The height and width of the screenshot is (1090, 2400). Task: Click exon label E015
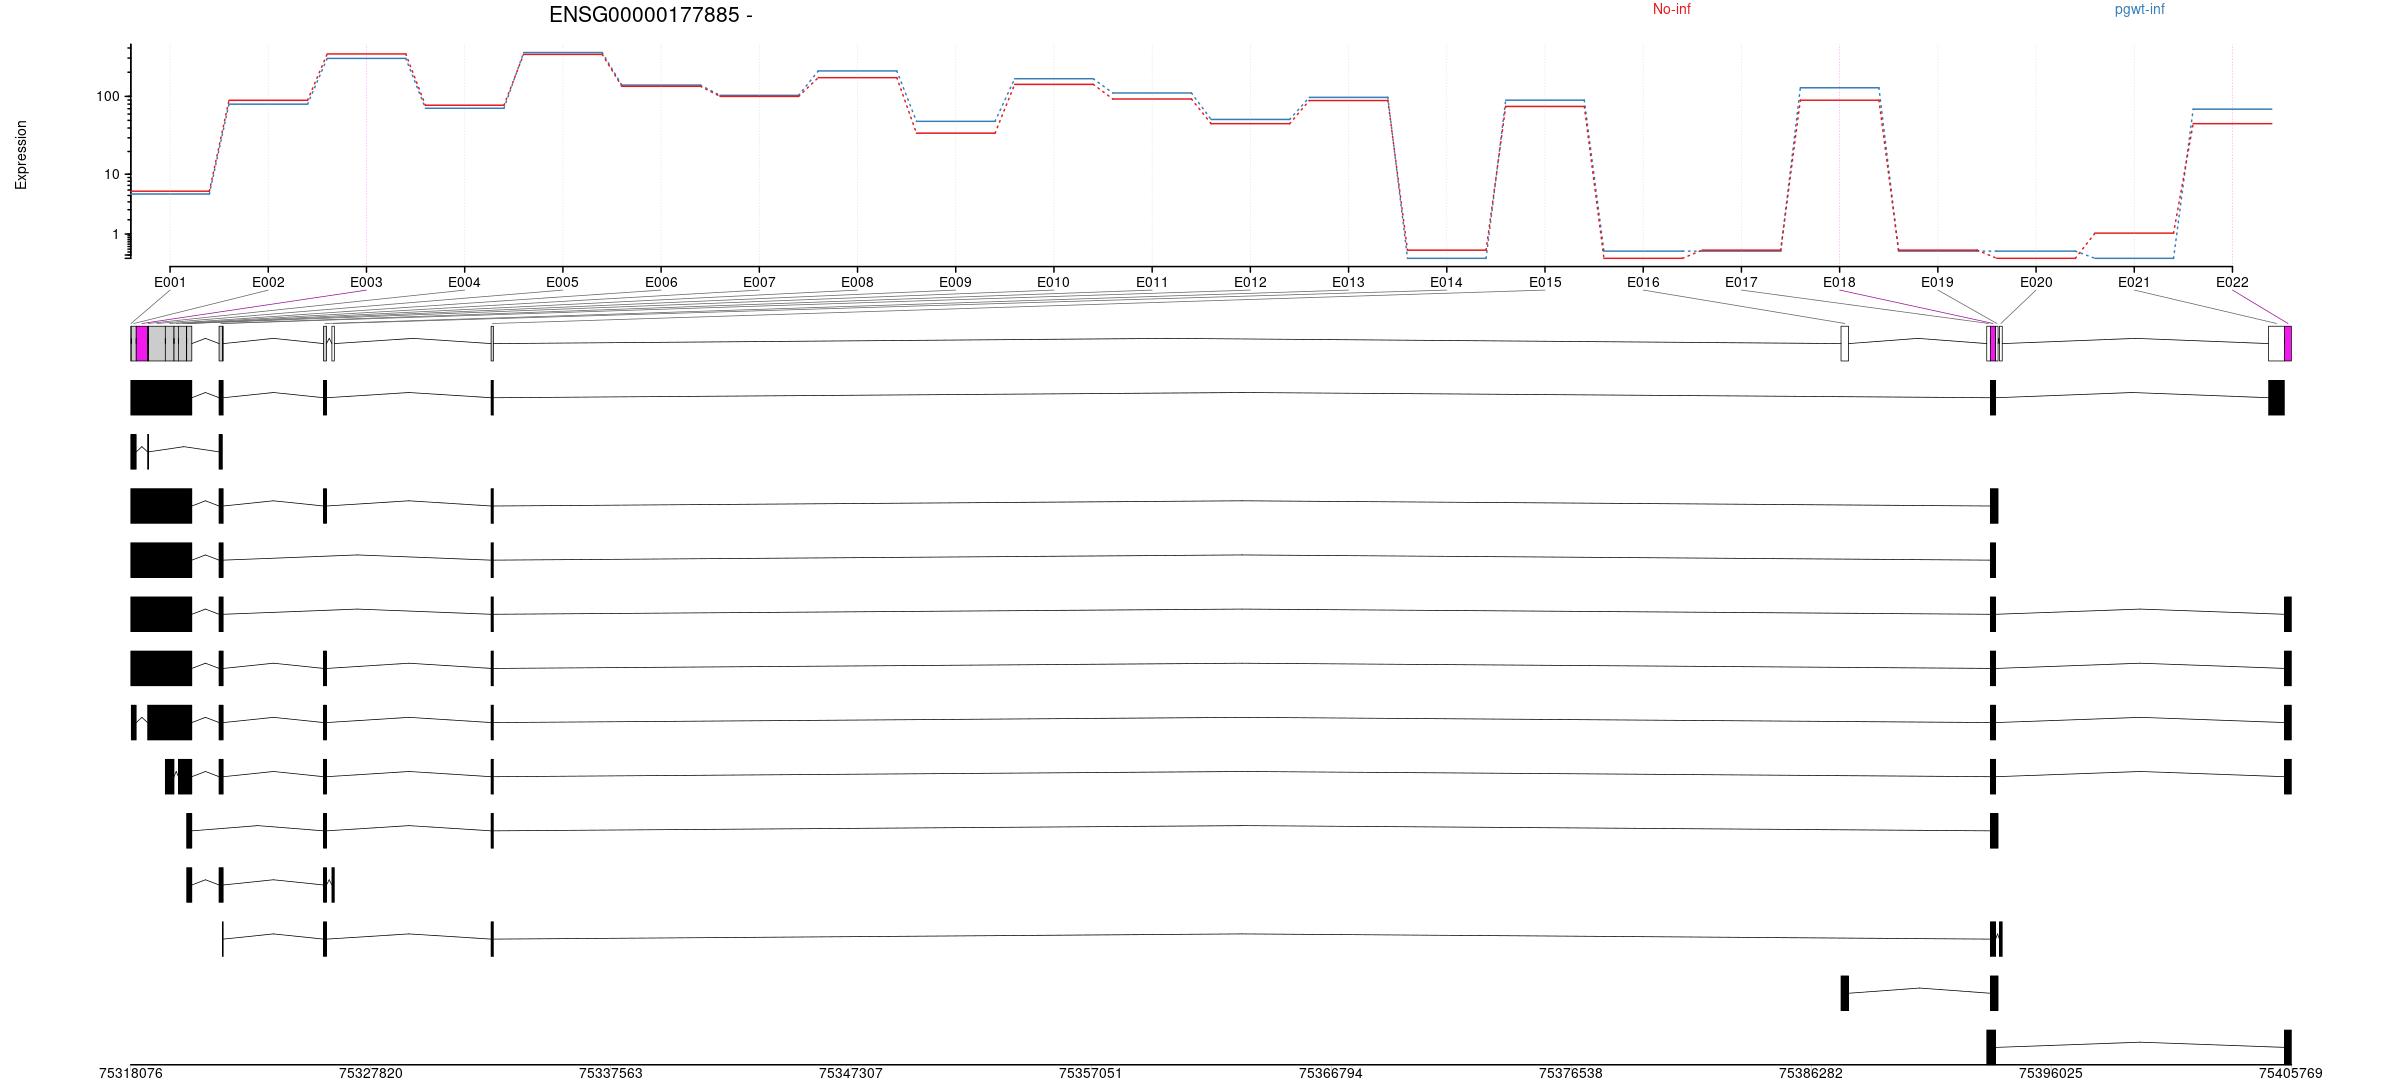coord(1545,282)
